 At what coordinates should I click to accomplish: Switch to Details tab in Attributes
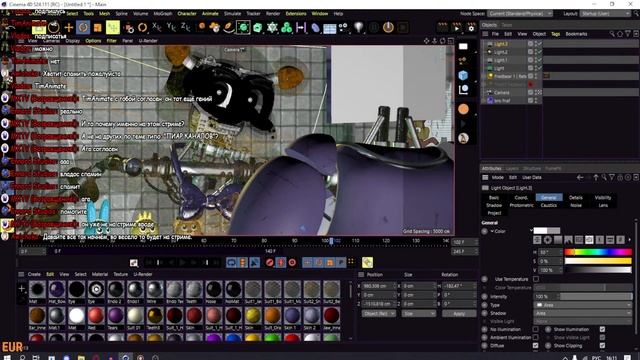click(576, 198)
